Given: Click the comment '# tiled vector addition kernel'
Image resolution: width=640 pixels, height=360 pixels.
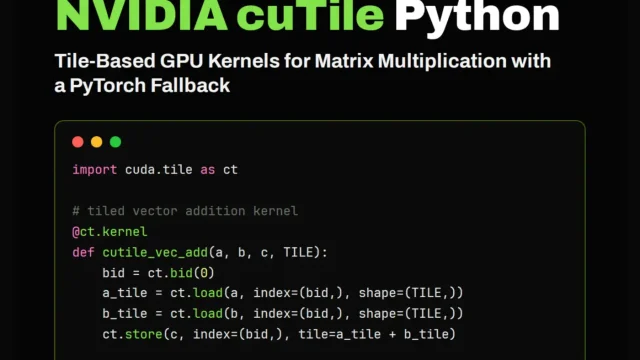Looking at the screenshot, I should pyautogui.click(x=185, y=211).
